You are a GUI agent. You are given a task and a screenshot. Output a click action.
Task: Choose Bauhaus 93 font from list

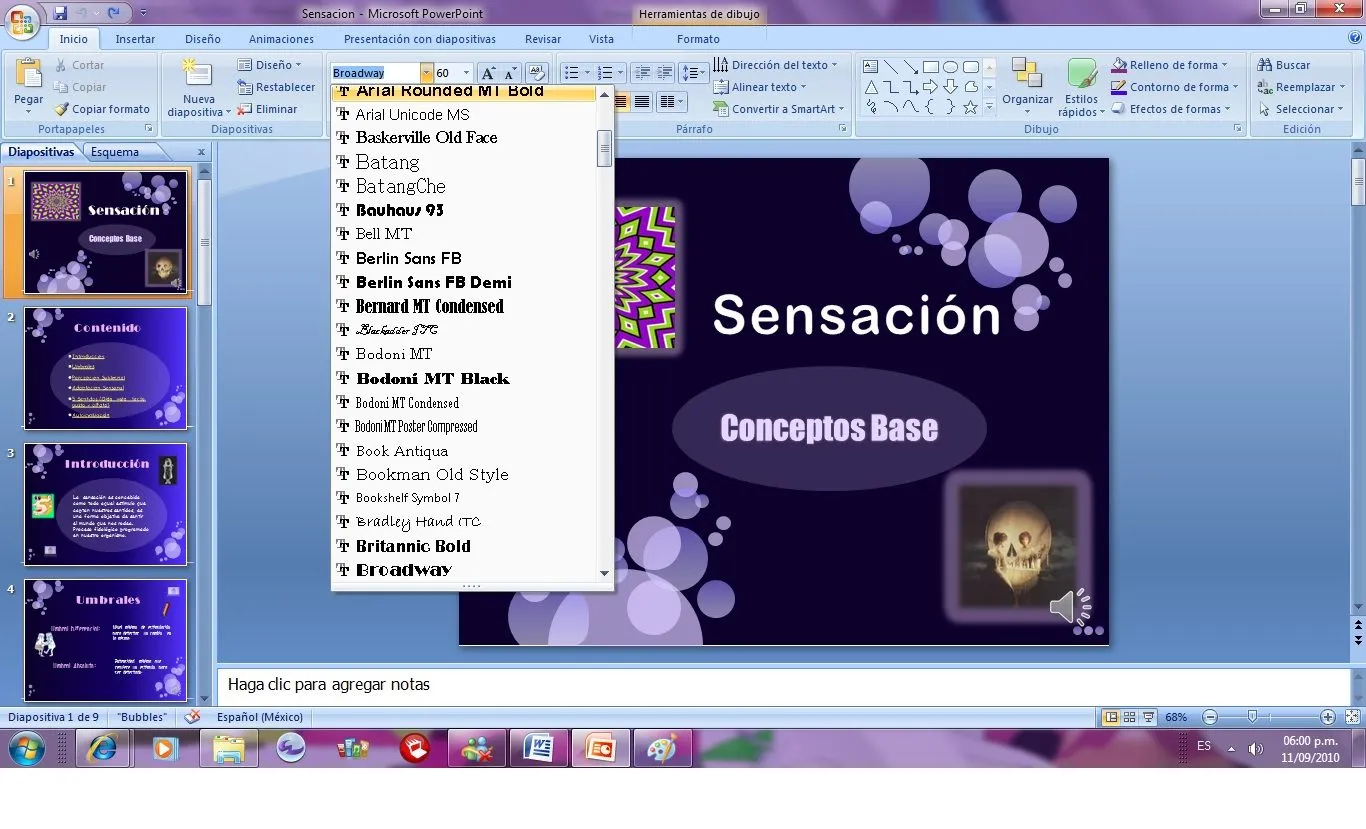click(x=465, y=210)
